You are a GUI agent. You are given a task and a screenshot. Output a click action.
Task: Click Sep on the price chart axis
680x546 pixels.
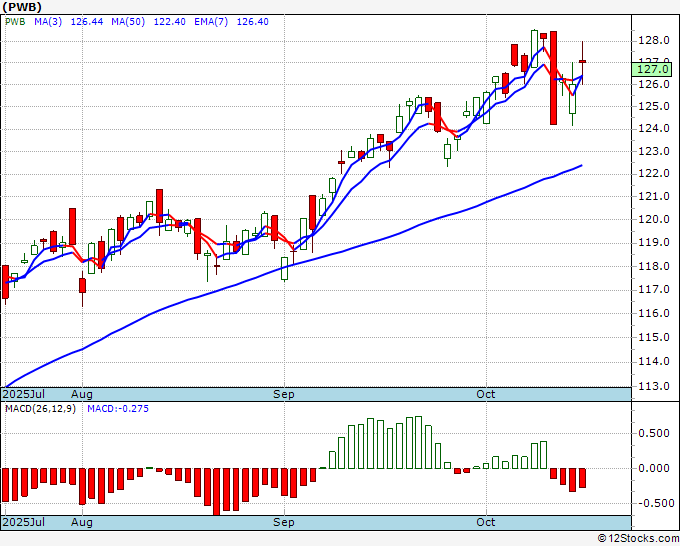coord(284,394)
